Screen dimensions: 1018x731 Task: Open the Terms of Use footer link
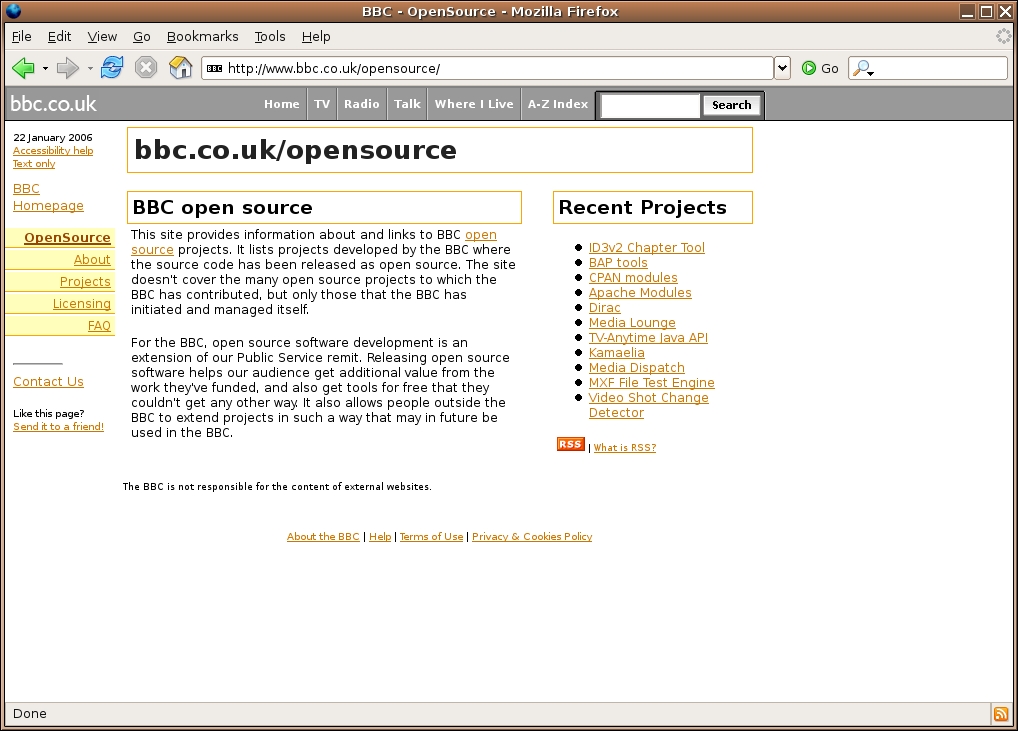431,536
